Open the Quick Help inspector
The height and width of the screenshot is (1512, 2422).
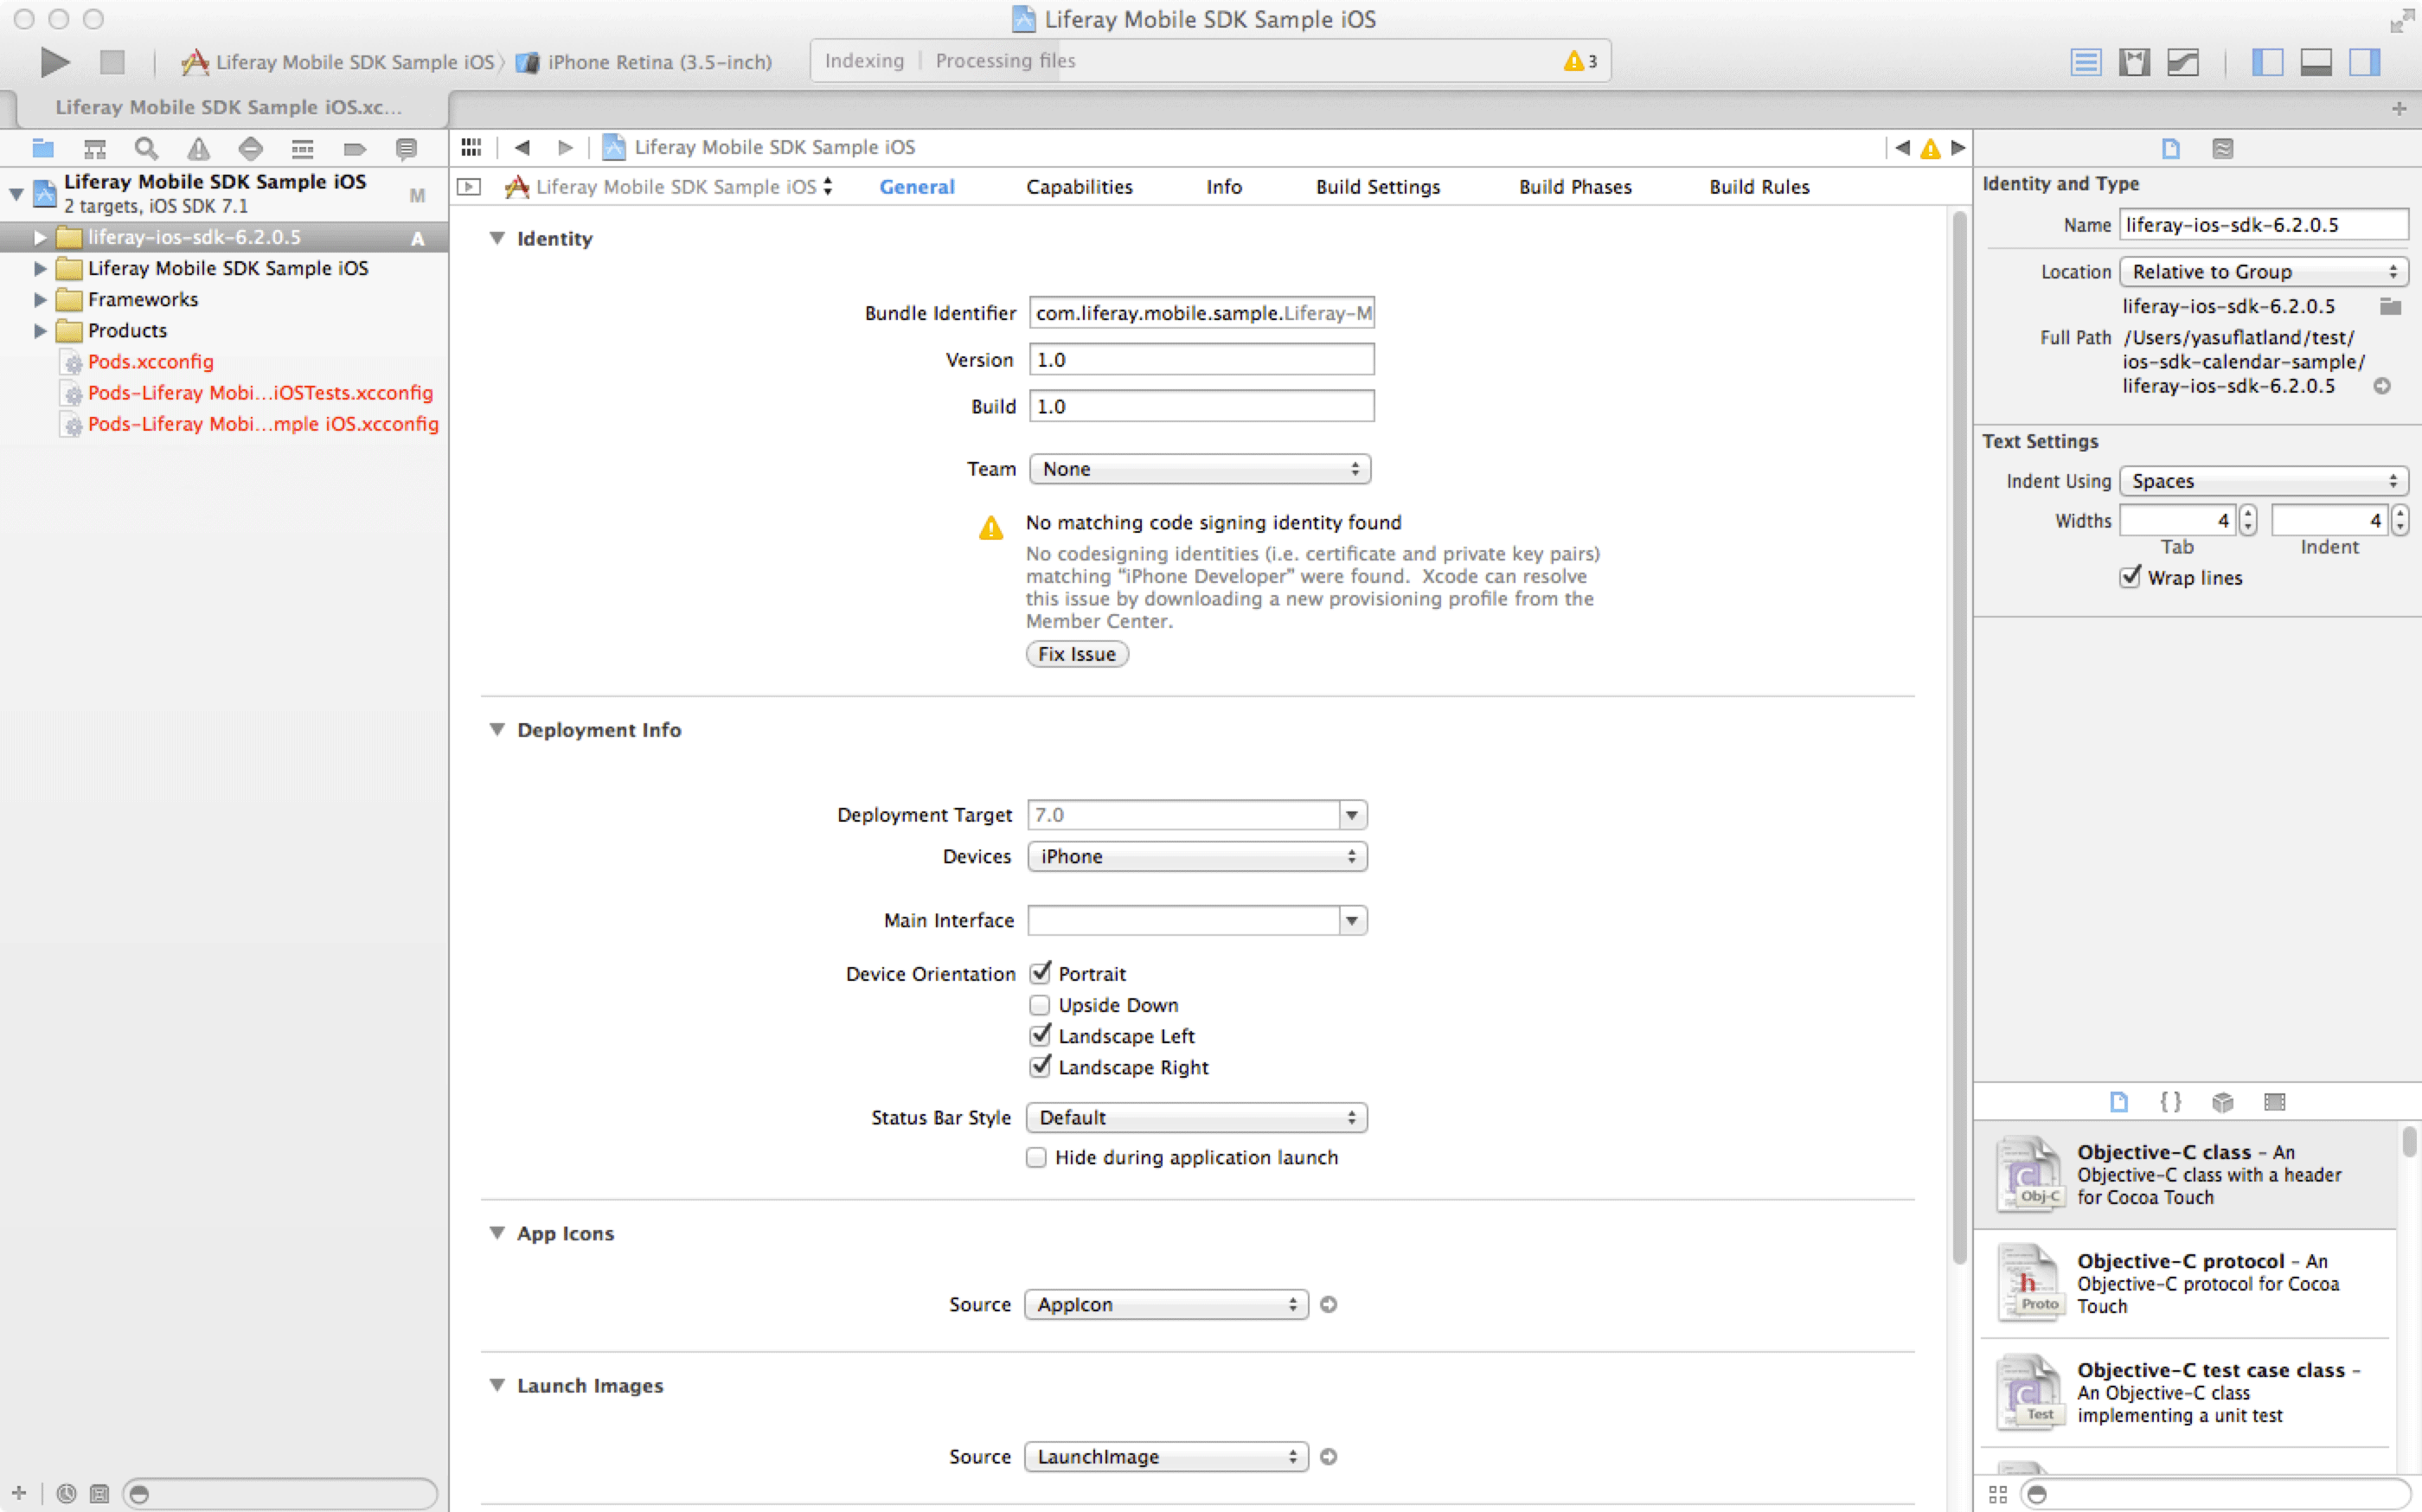click(x=2222, y=149)
